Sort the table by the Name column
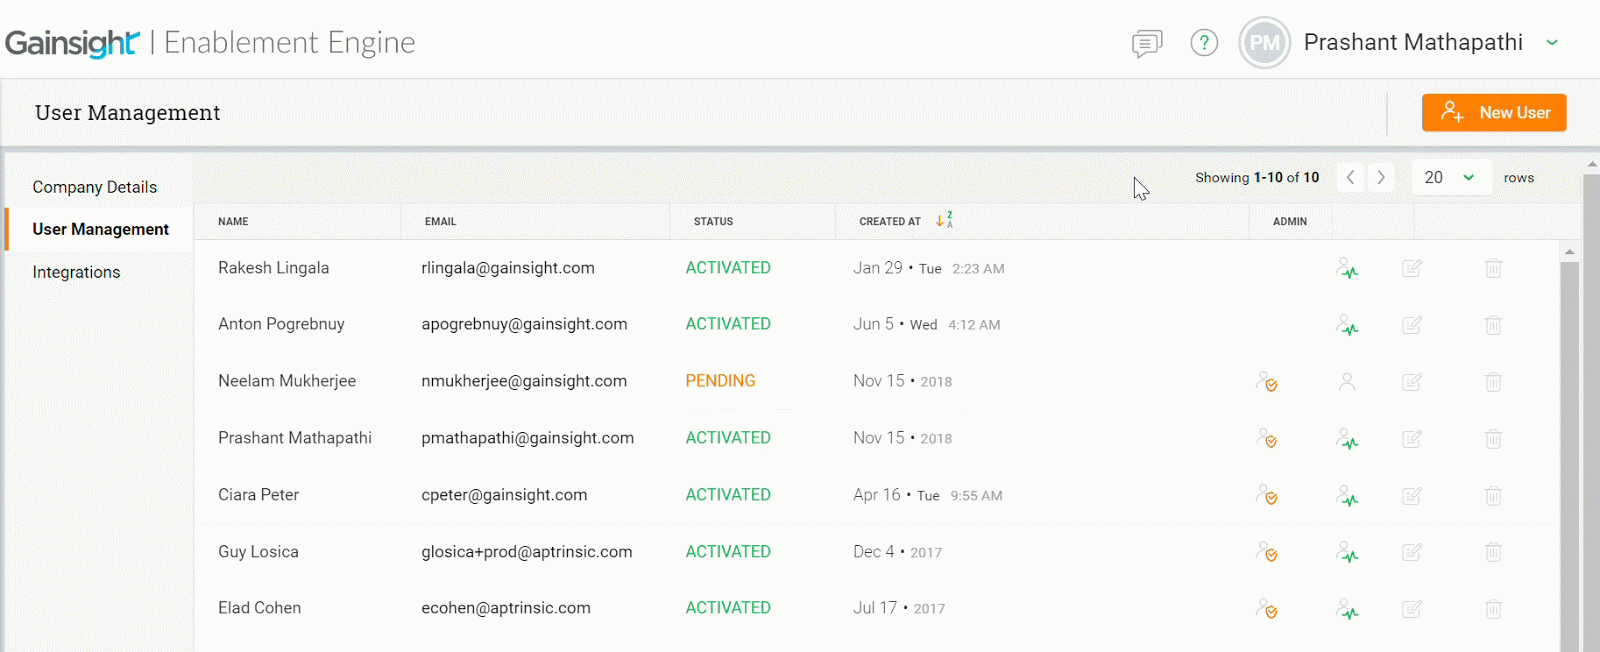 233,221
